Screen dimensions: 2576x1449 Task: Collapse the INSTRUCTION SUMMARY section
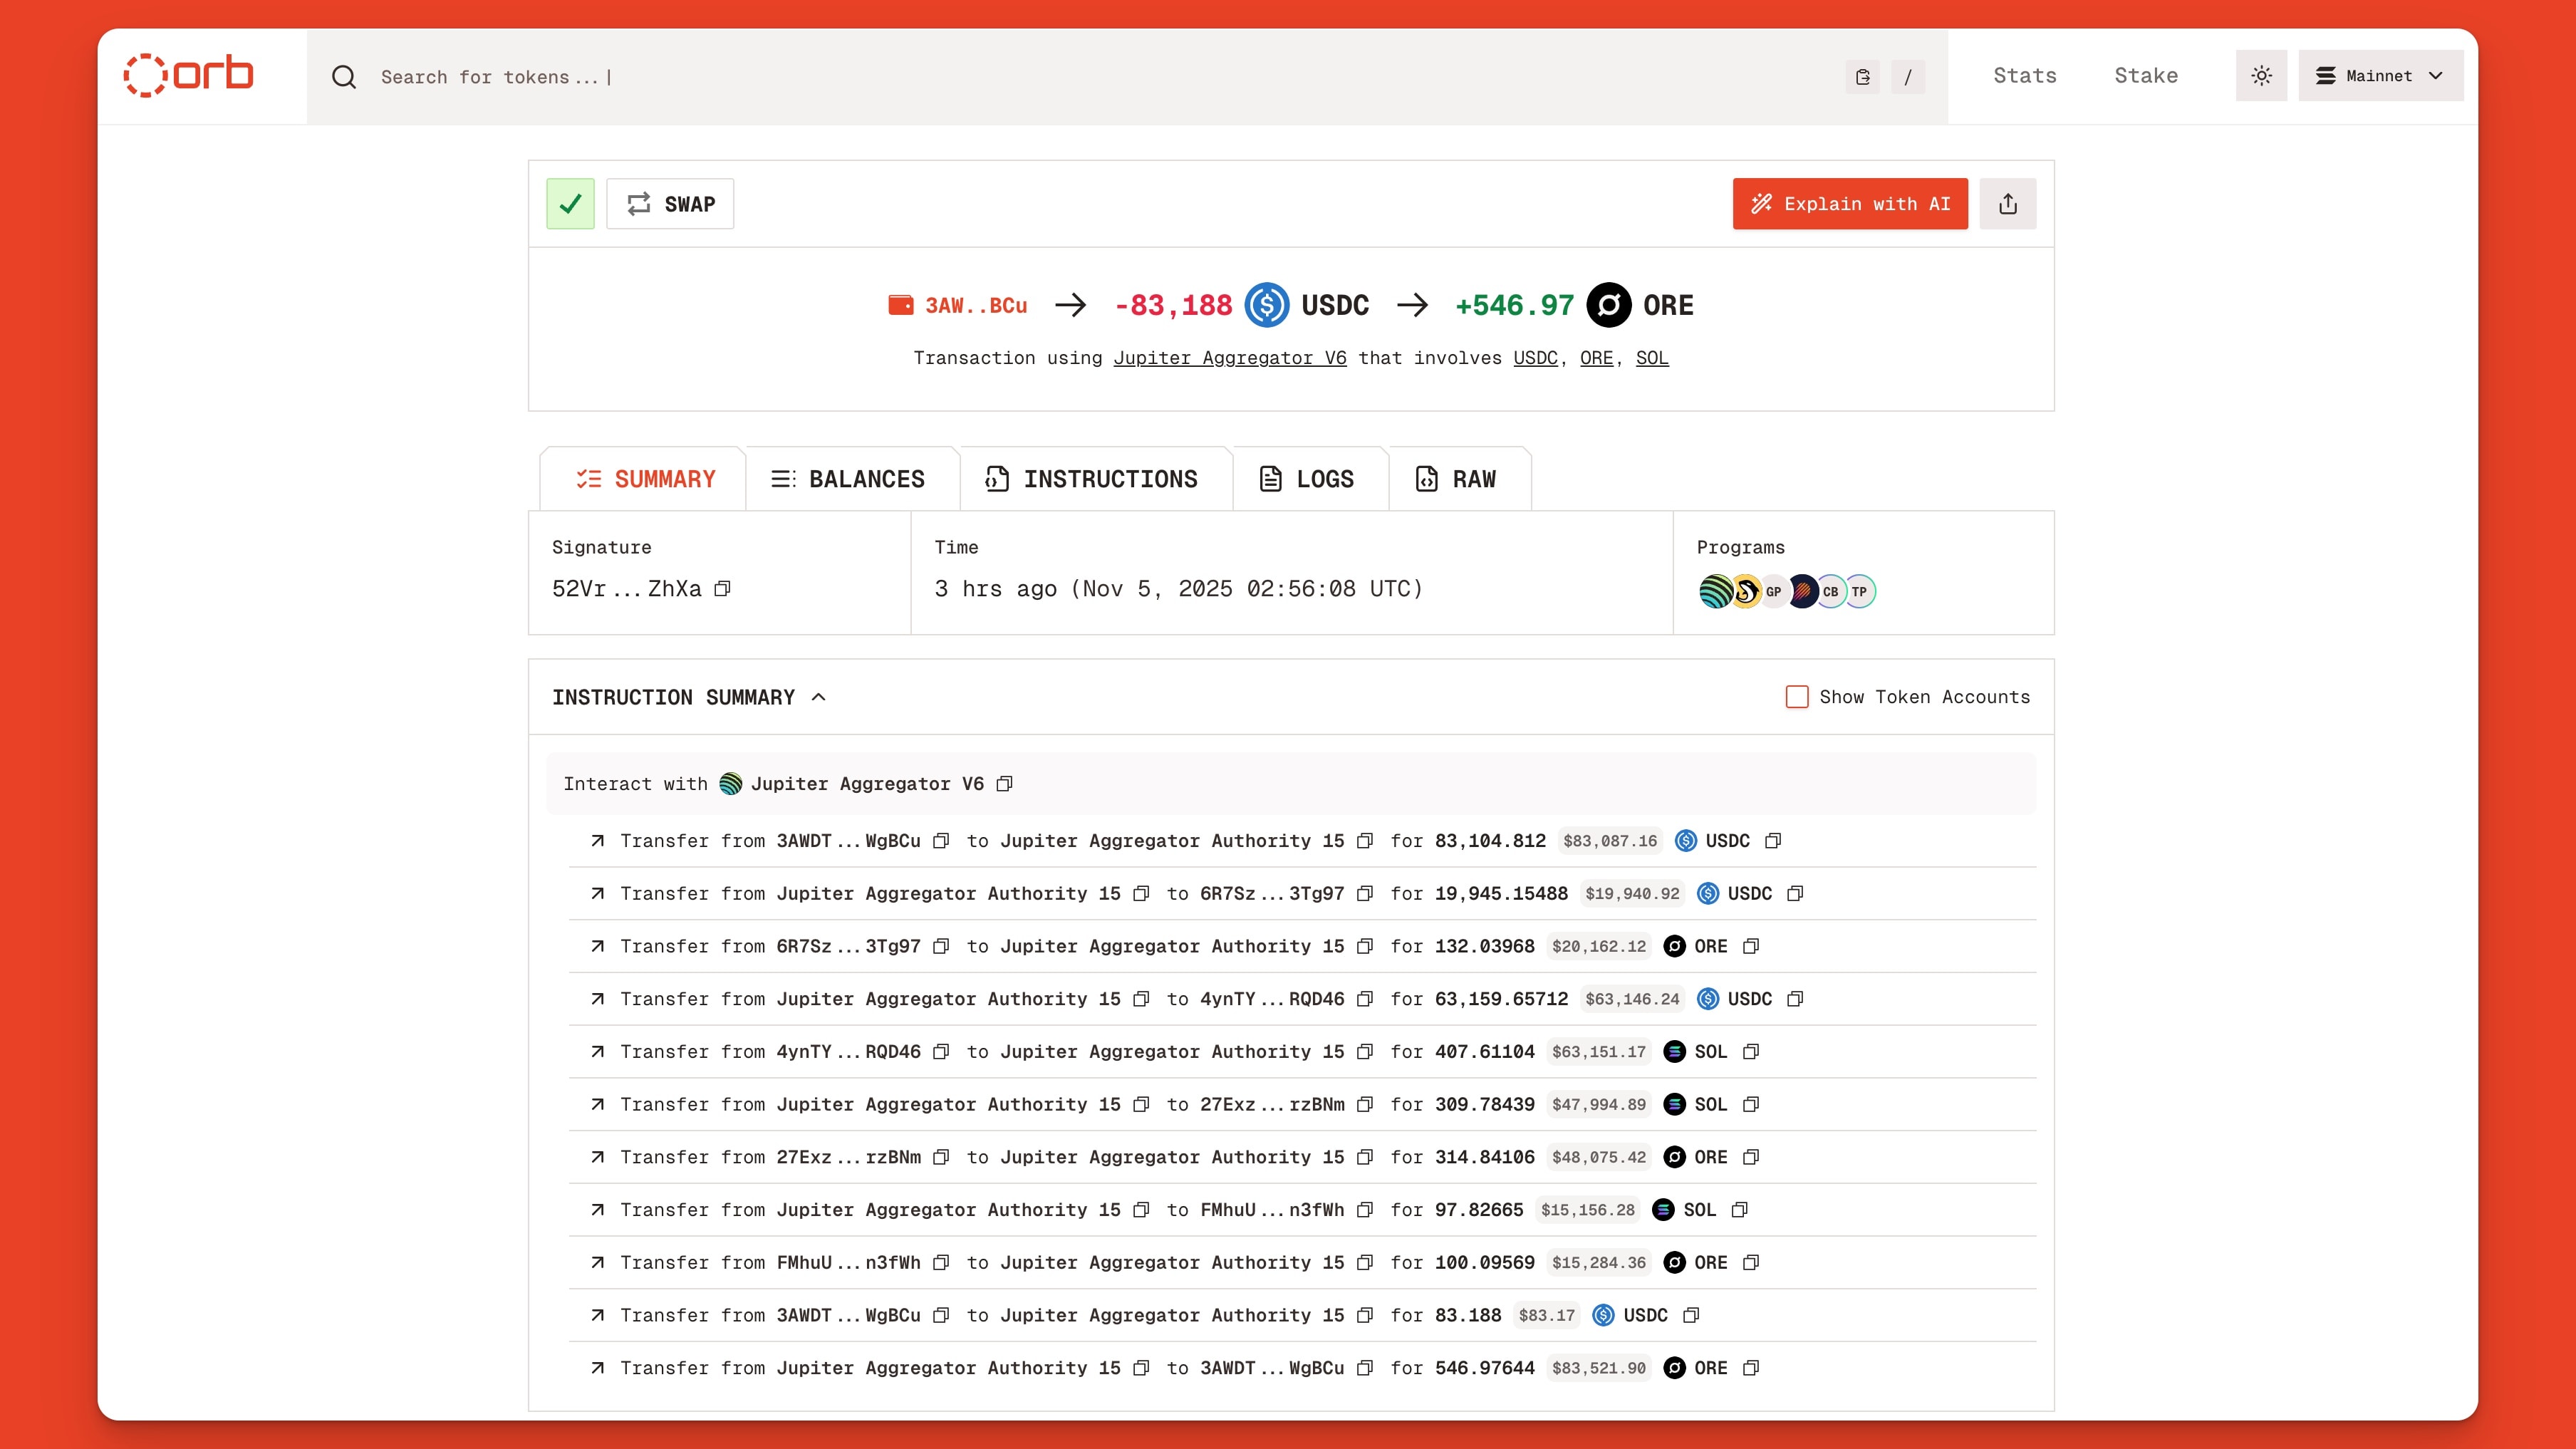point(820,696)
